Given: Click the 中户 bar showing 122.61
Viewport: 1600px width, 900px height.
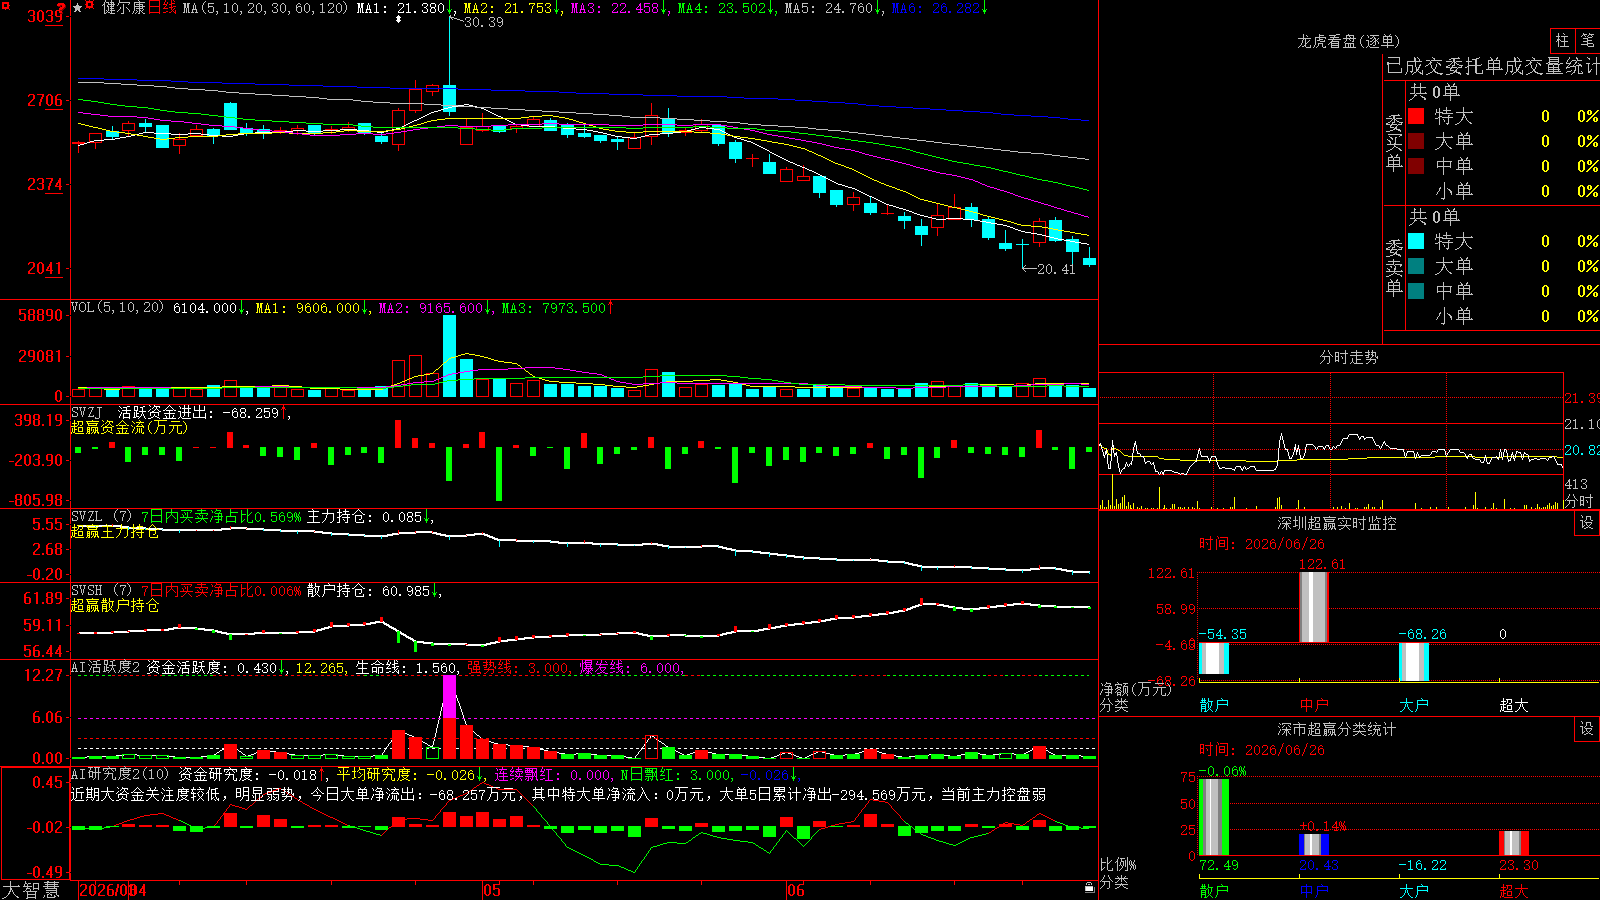Looking at the screenshot, I should tap(1314, 607).
